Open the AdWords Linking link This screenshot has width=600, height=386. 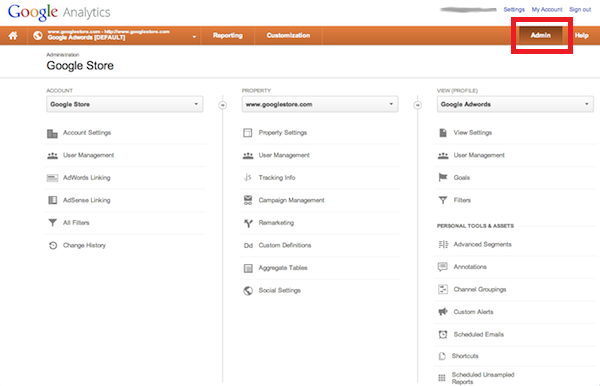coord(86,178)
